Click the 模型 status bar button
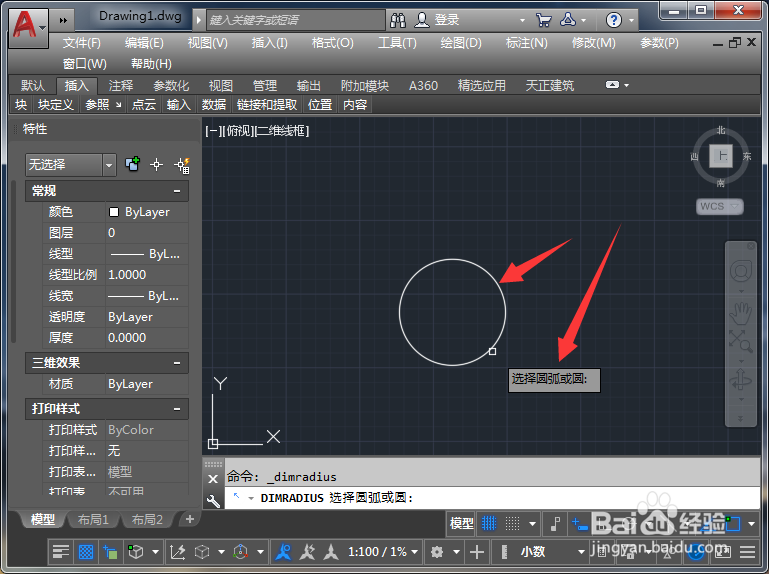Image resolution: width=769 pixels, height=574 pixels. 461,523
